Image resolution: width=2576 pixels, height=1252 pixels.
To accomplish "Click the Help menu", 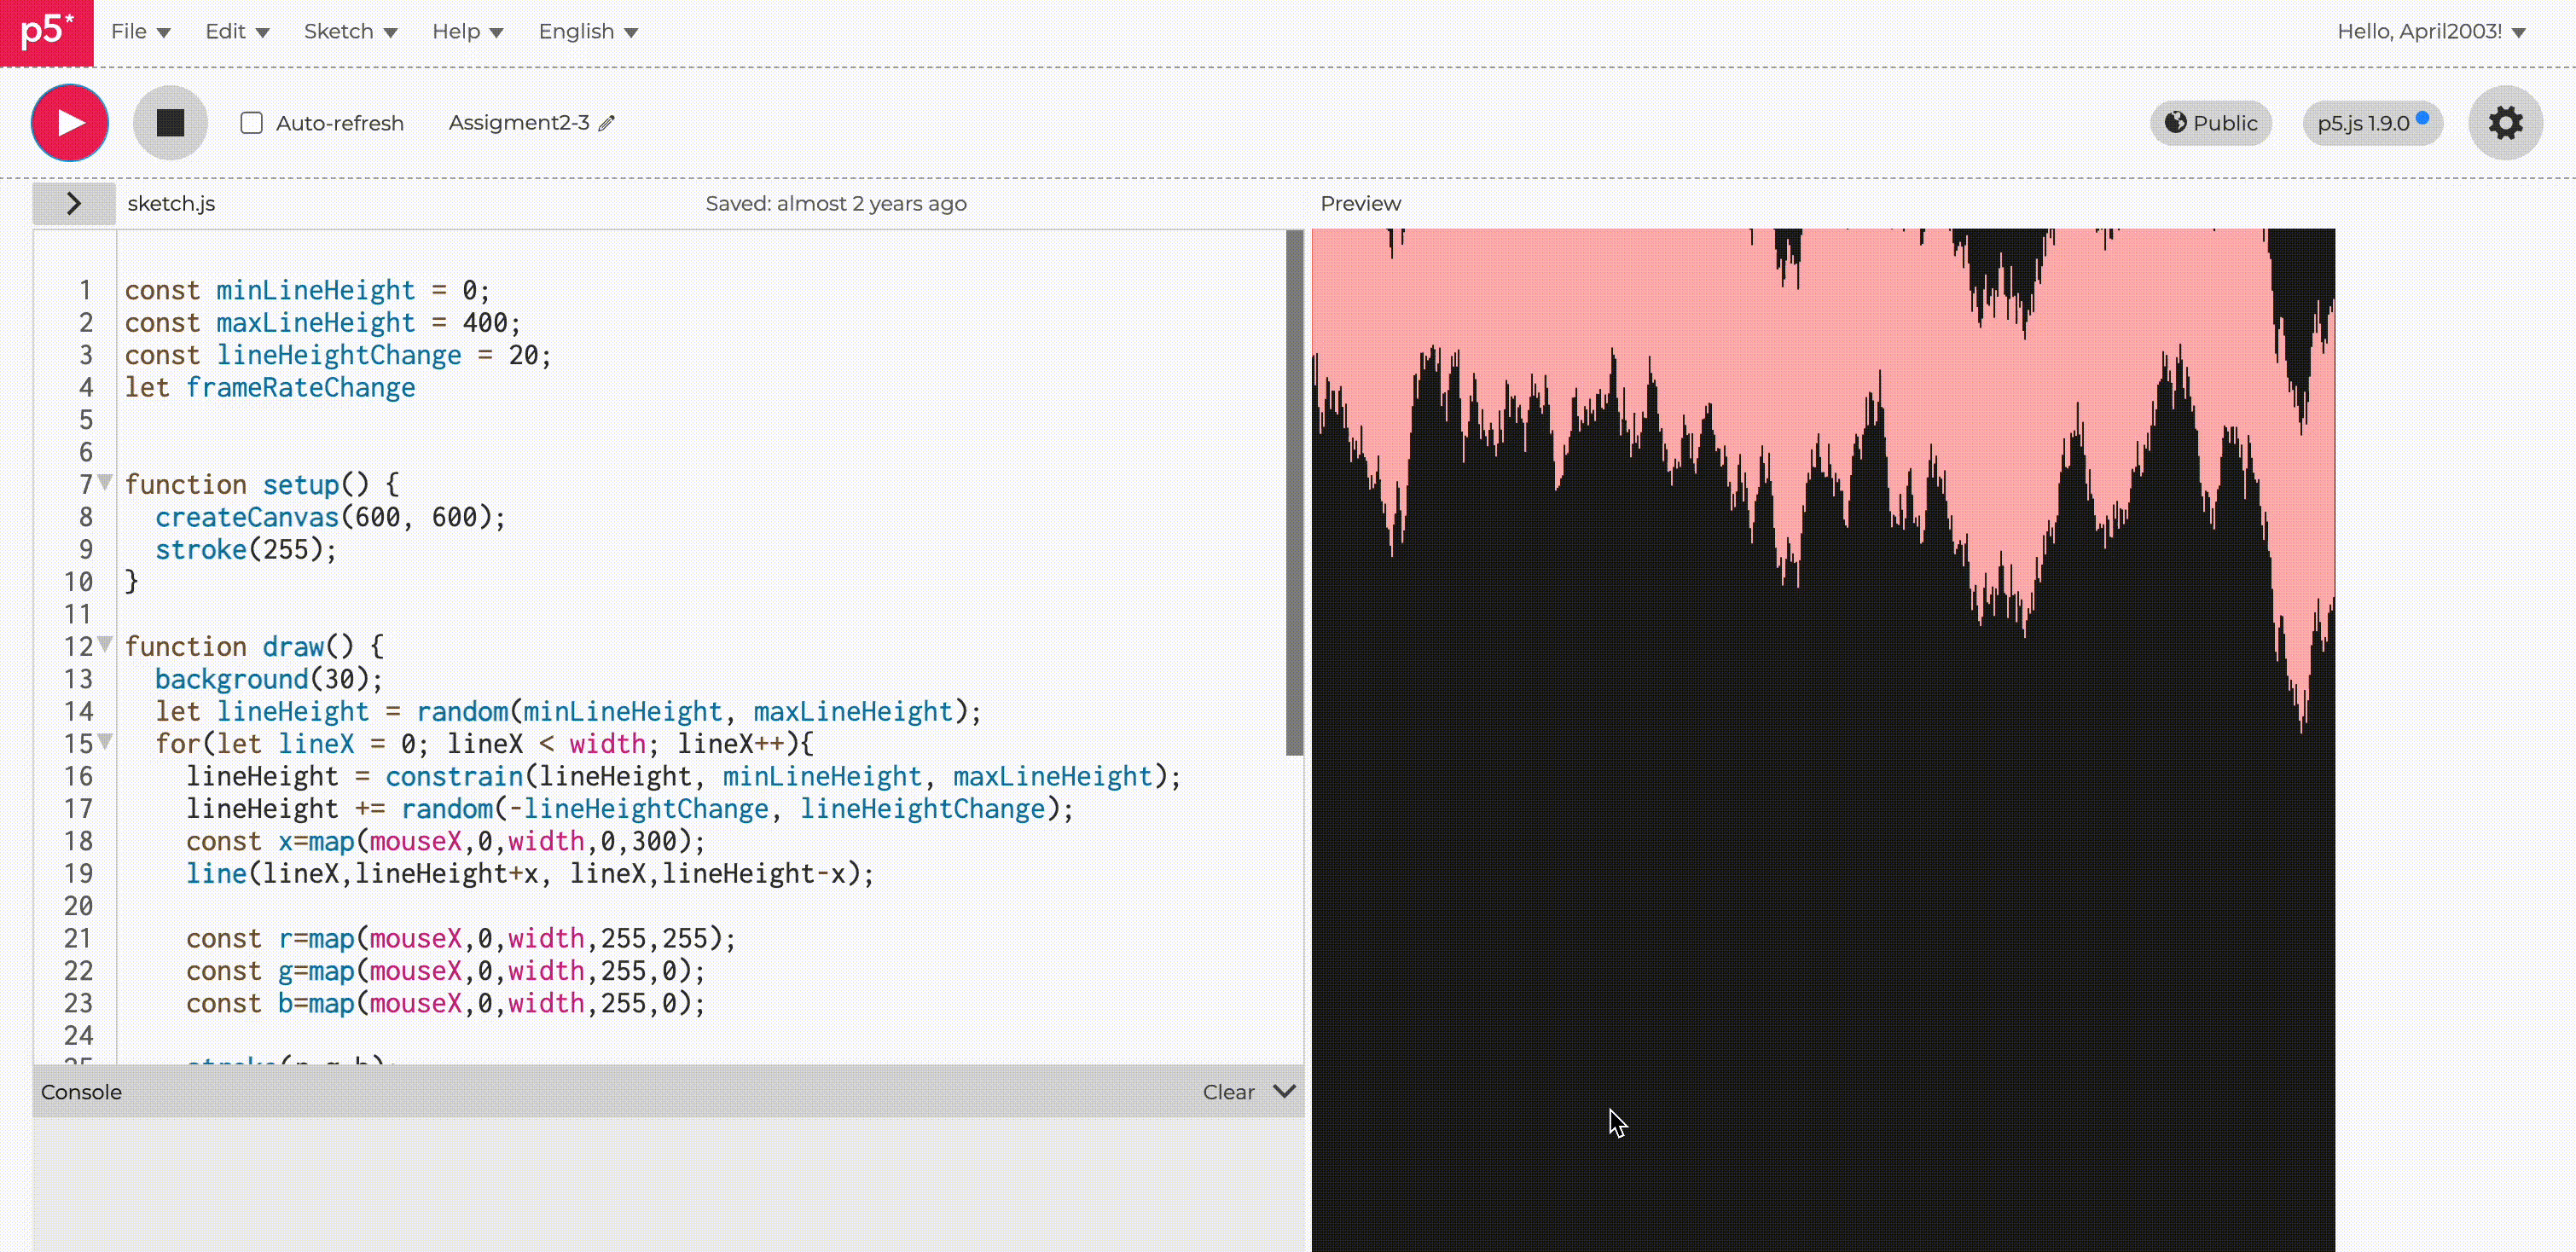I will pyautogui.click(x=467, y=32).
